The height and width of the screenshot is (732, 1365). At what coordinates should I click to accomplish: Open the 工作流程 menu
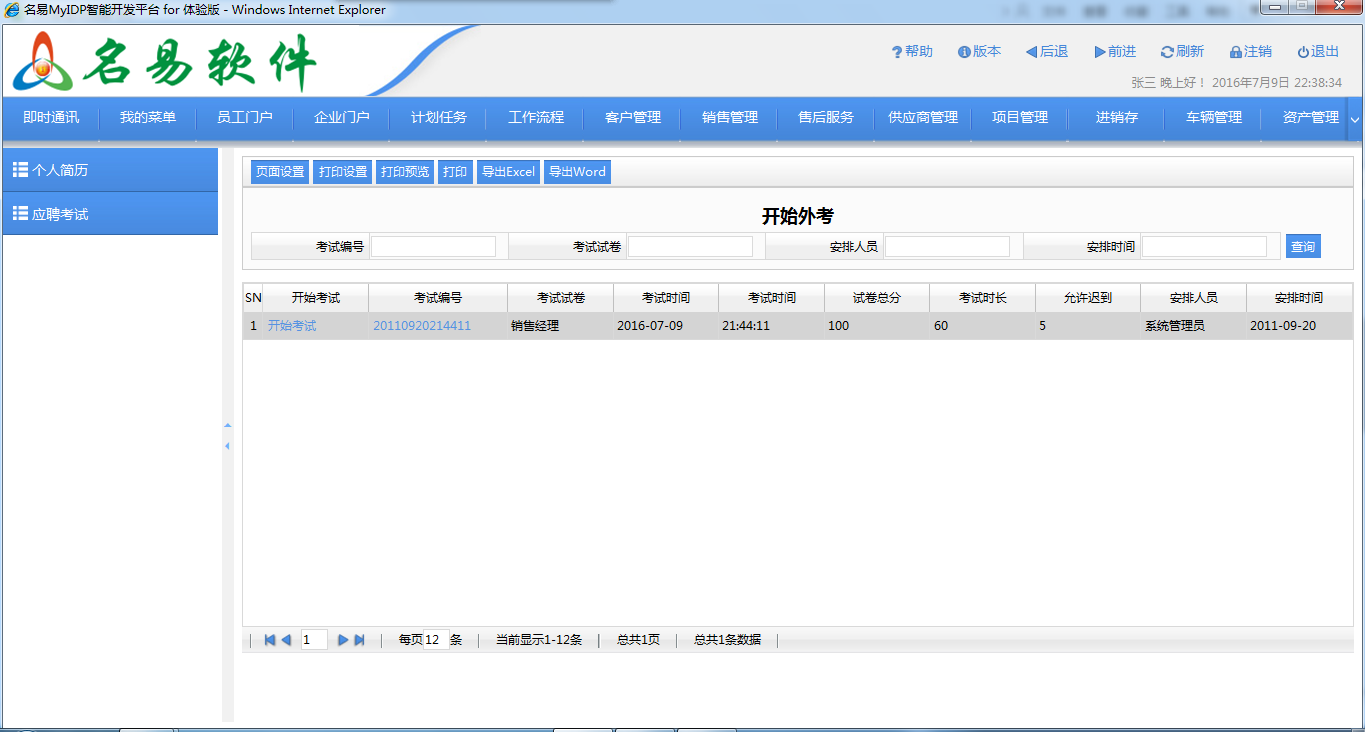pyautogui.click(x=536, y=118)
